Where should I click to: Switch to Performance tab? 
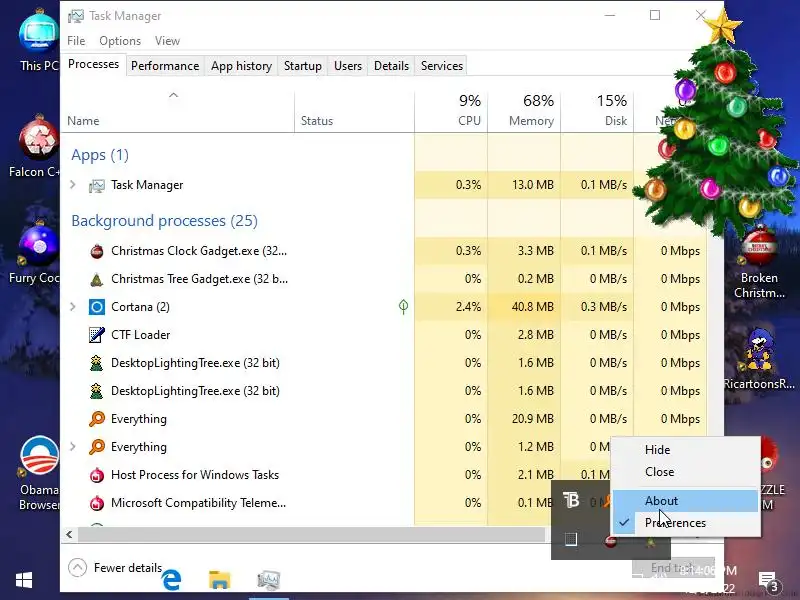click(x=165, y=66)
